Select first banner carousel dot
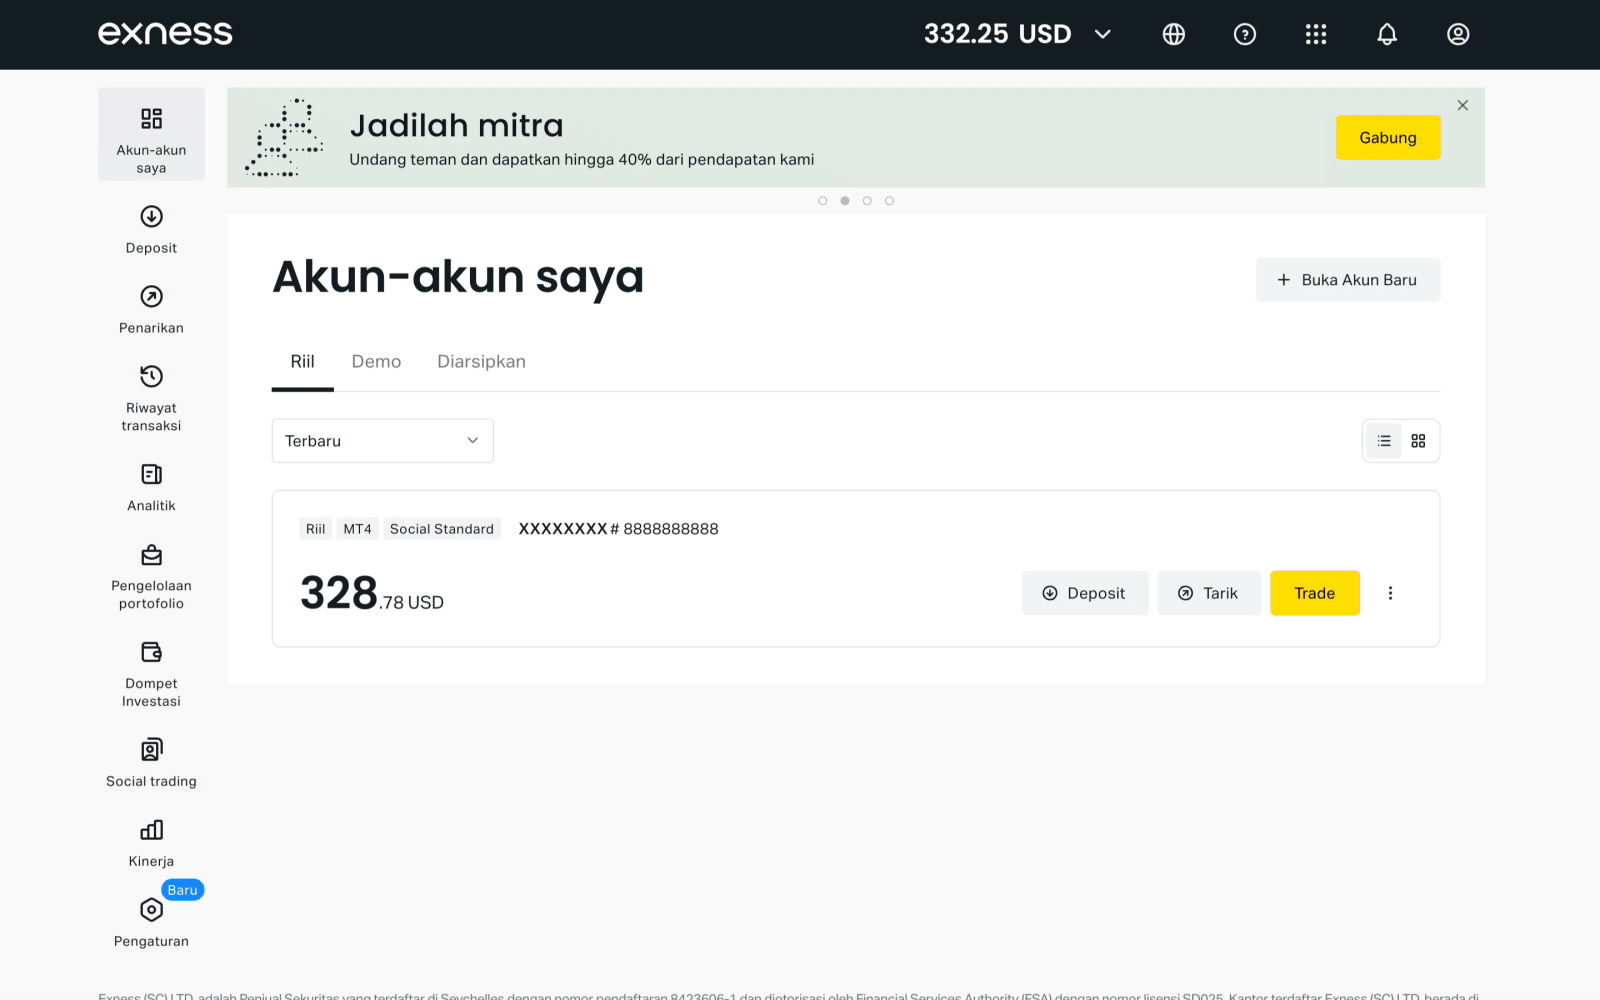Screen dimensions: 1600x1000 pyautogui.click(x=823, y=201)
